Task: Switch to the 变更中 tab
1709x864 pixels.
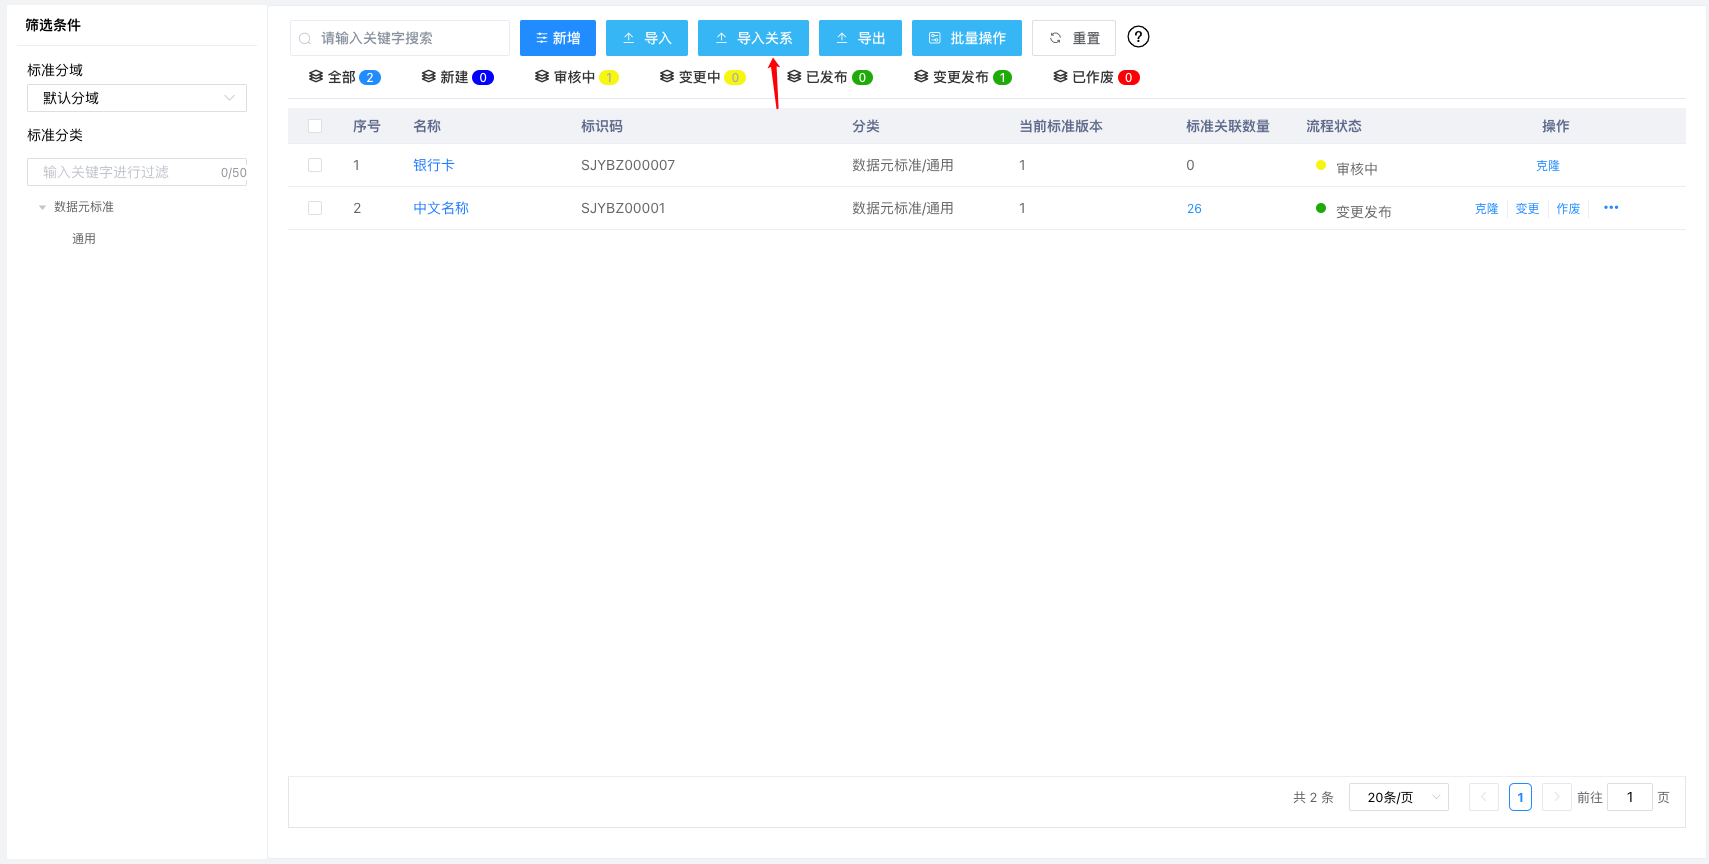Action: click(x=702, y=77)
